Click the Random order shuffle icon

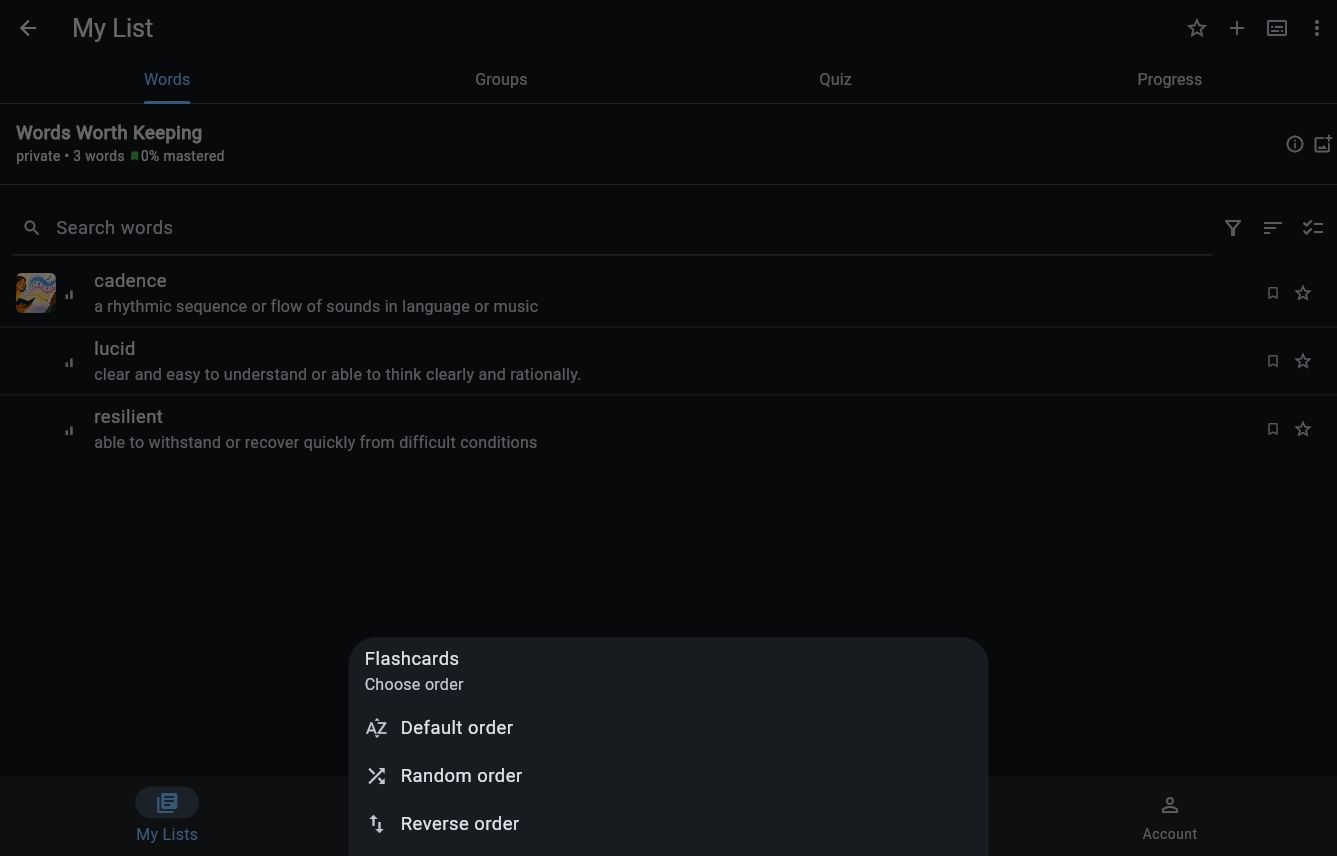coord(376,776)
